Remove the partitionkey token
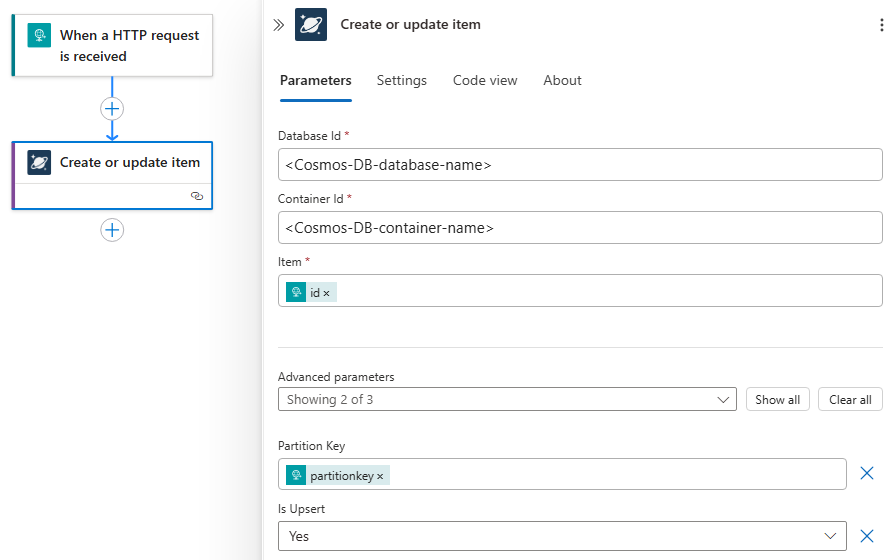890x560 pixels. 380,476
